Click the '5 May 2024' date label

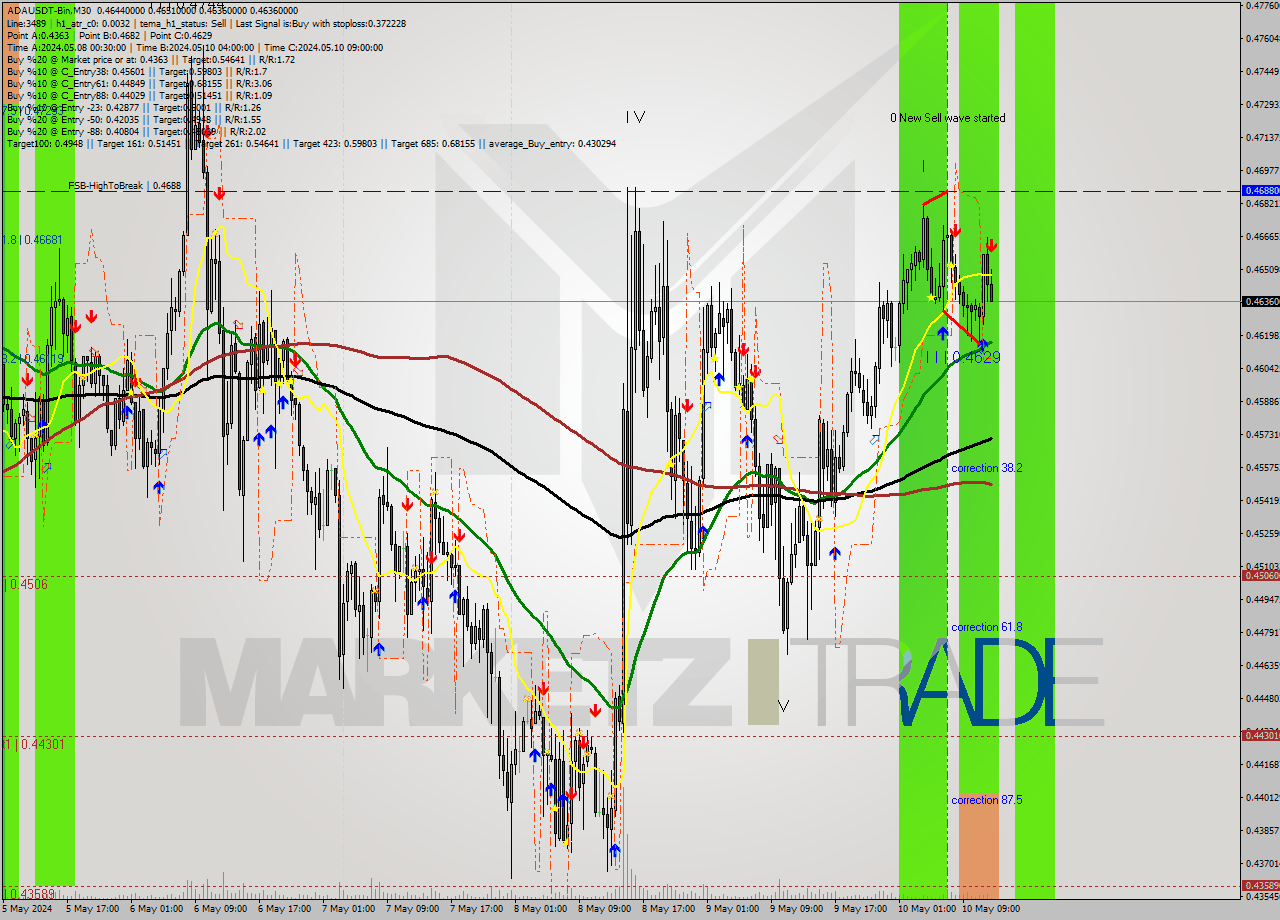coord(27,909)
